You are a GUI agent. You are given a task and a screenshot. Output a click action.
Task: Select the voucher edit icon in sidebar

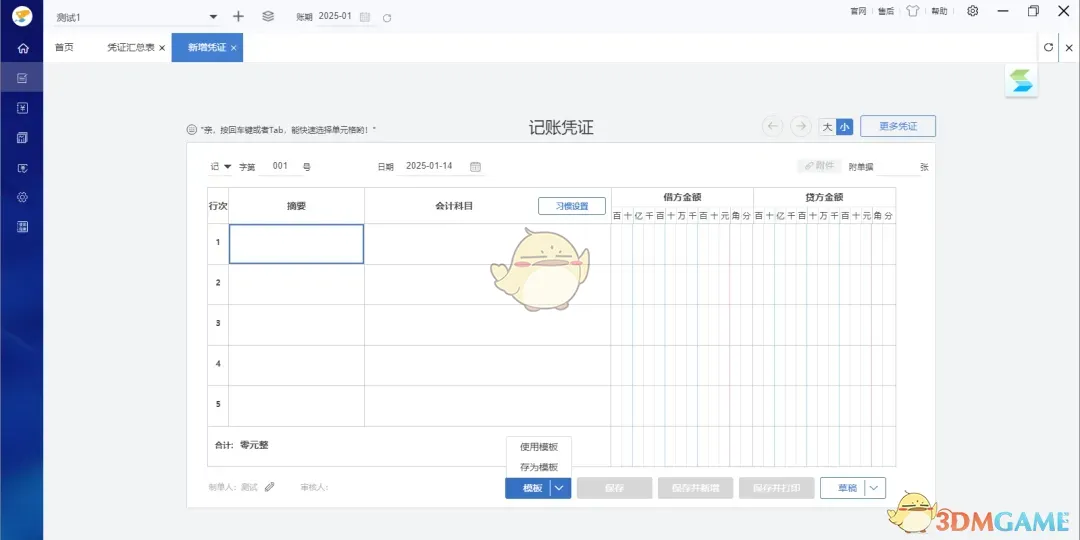(22, 78)
